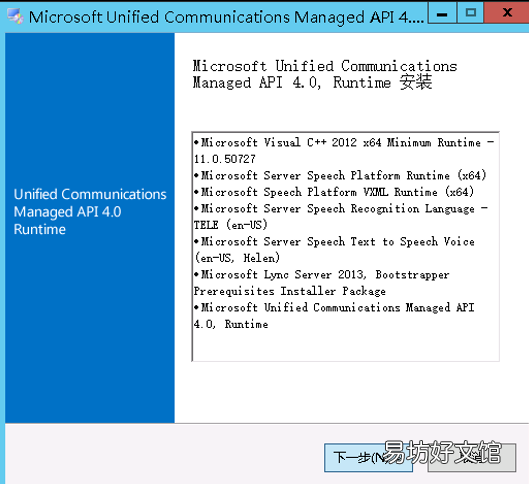The image size is (529, 484).
Task: Maximize the installer window
Action: [x=470, y=13]
